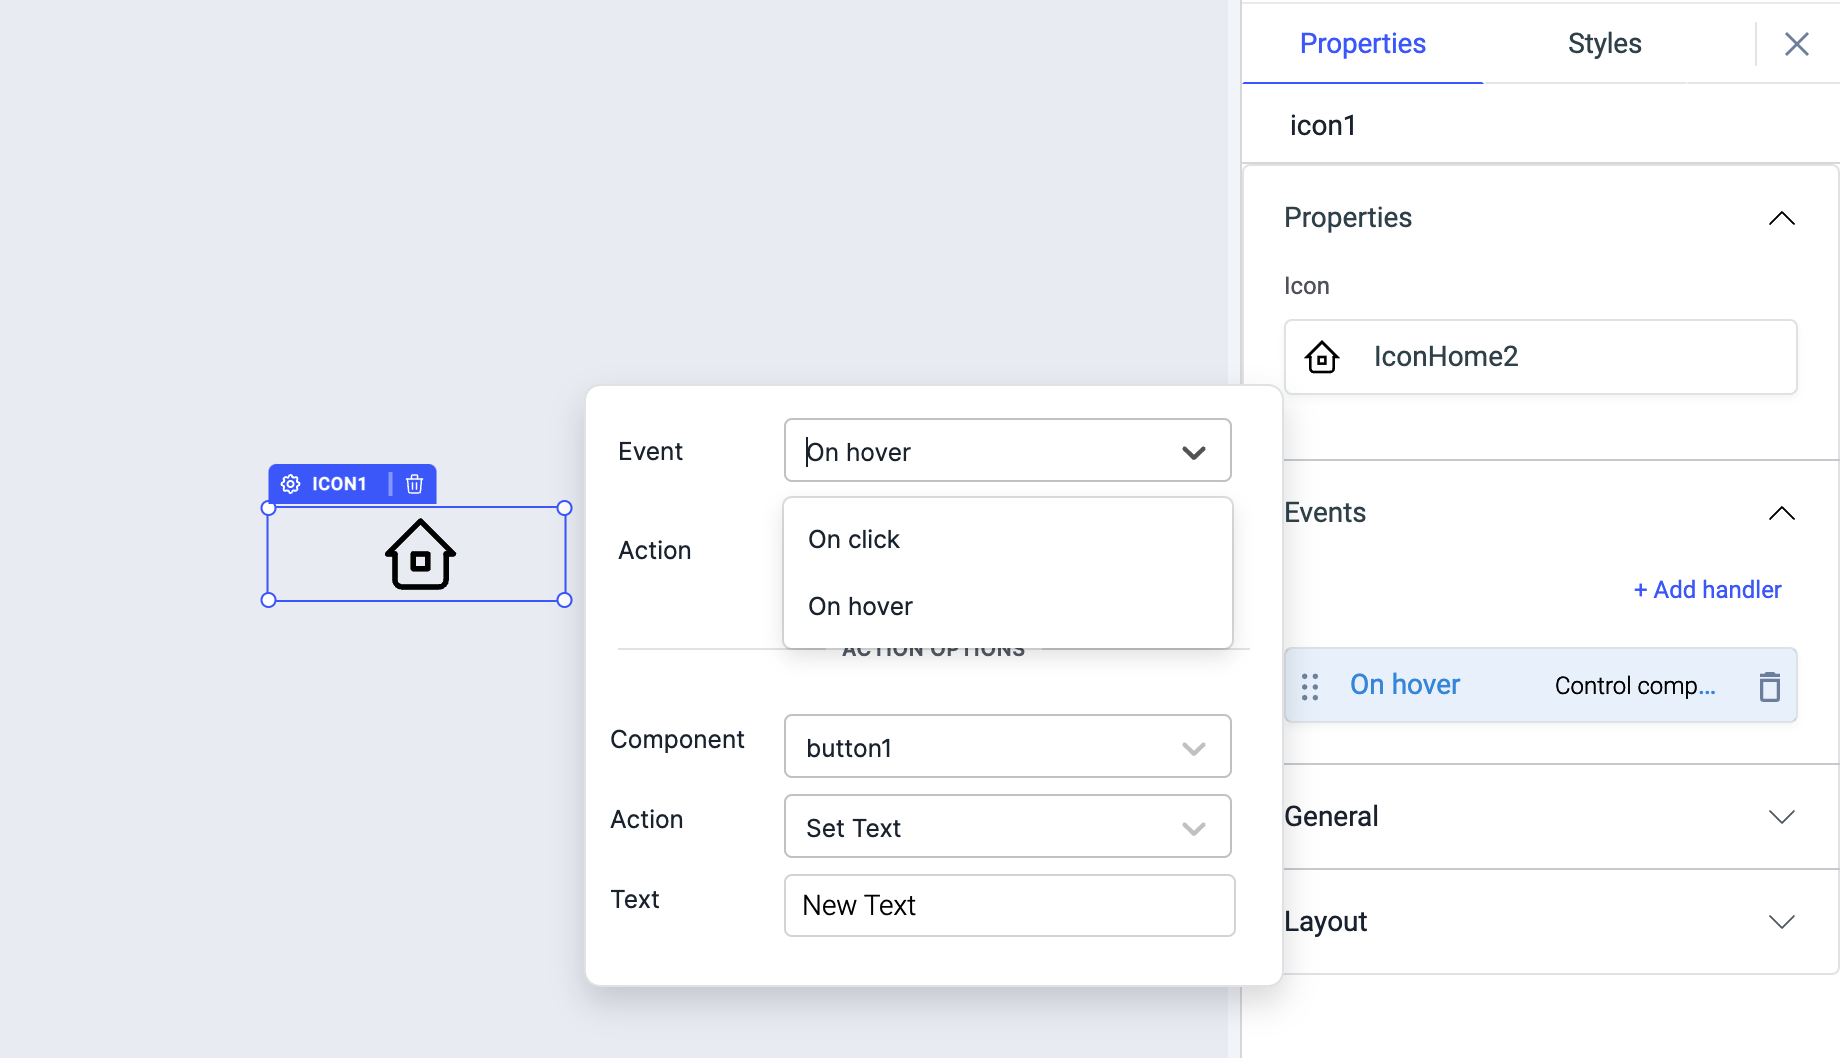Expand the Layout section
Image resolution: width=1840 pixels, height=1058 pixels.
click(1781, 922)
